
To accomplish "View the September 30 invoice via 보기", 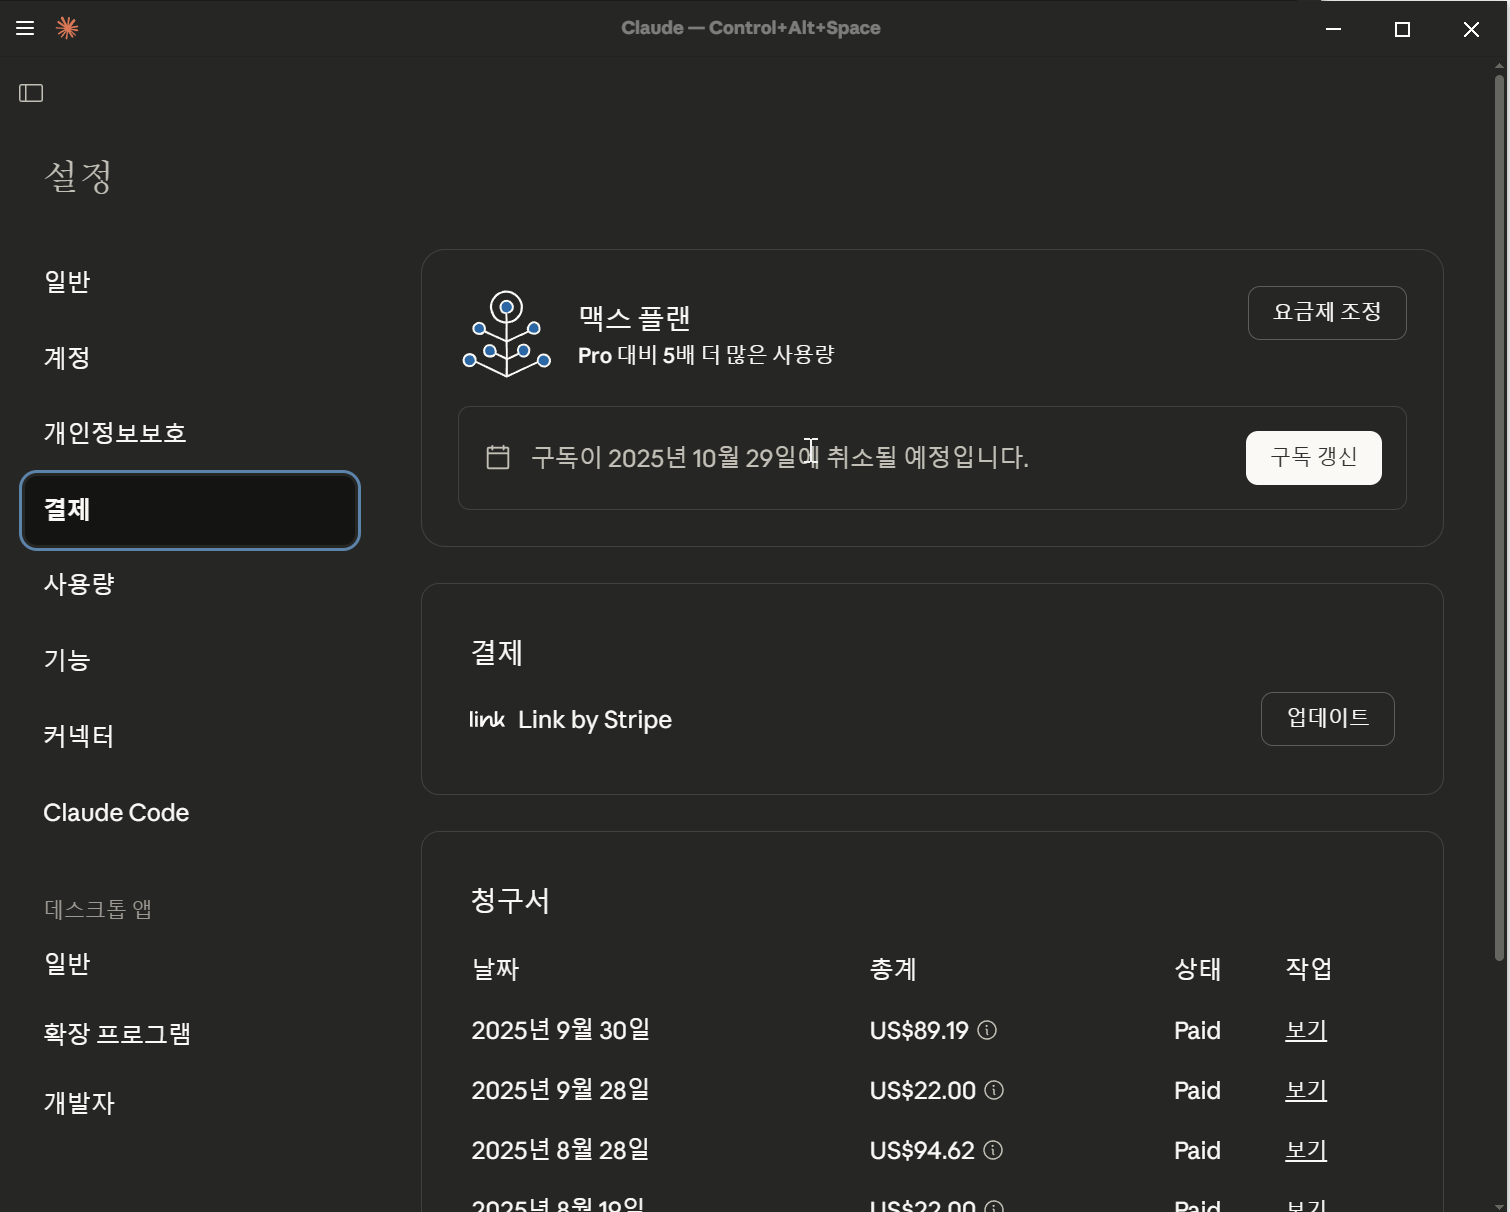I will coord(1306,1030).
